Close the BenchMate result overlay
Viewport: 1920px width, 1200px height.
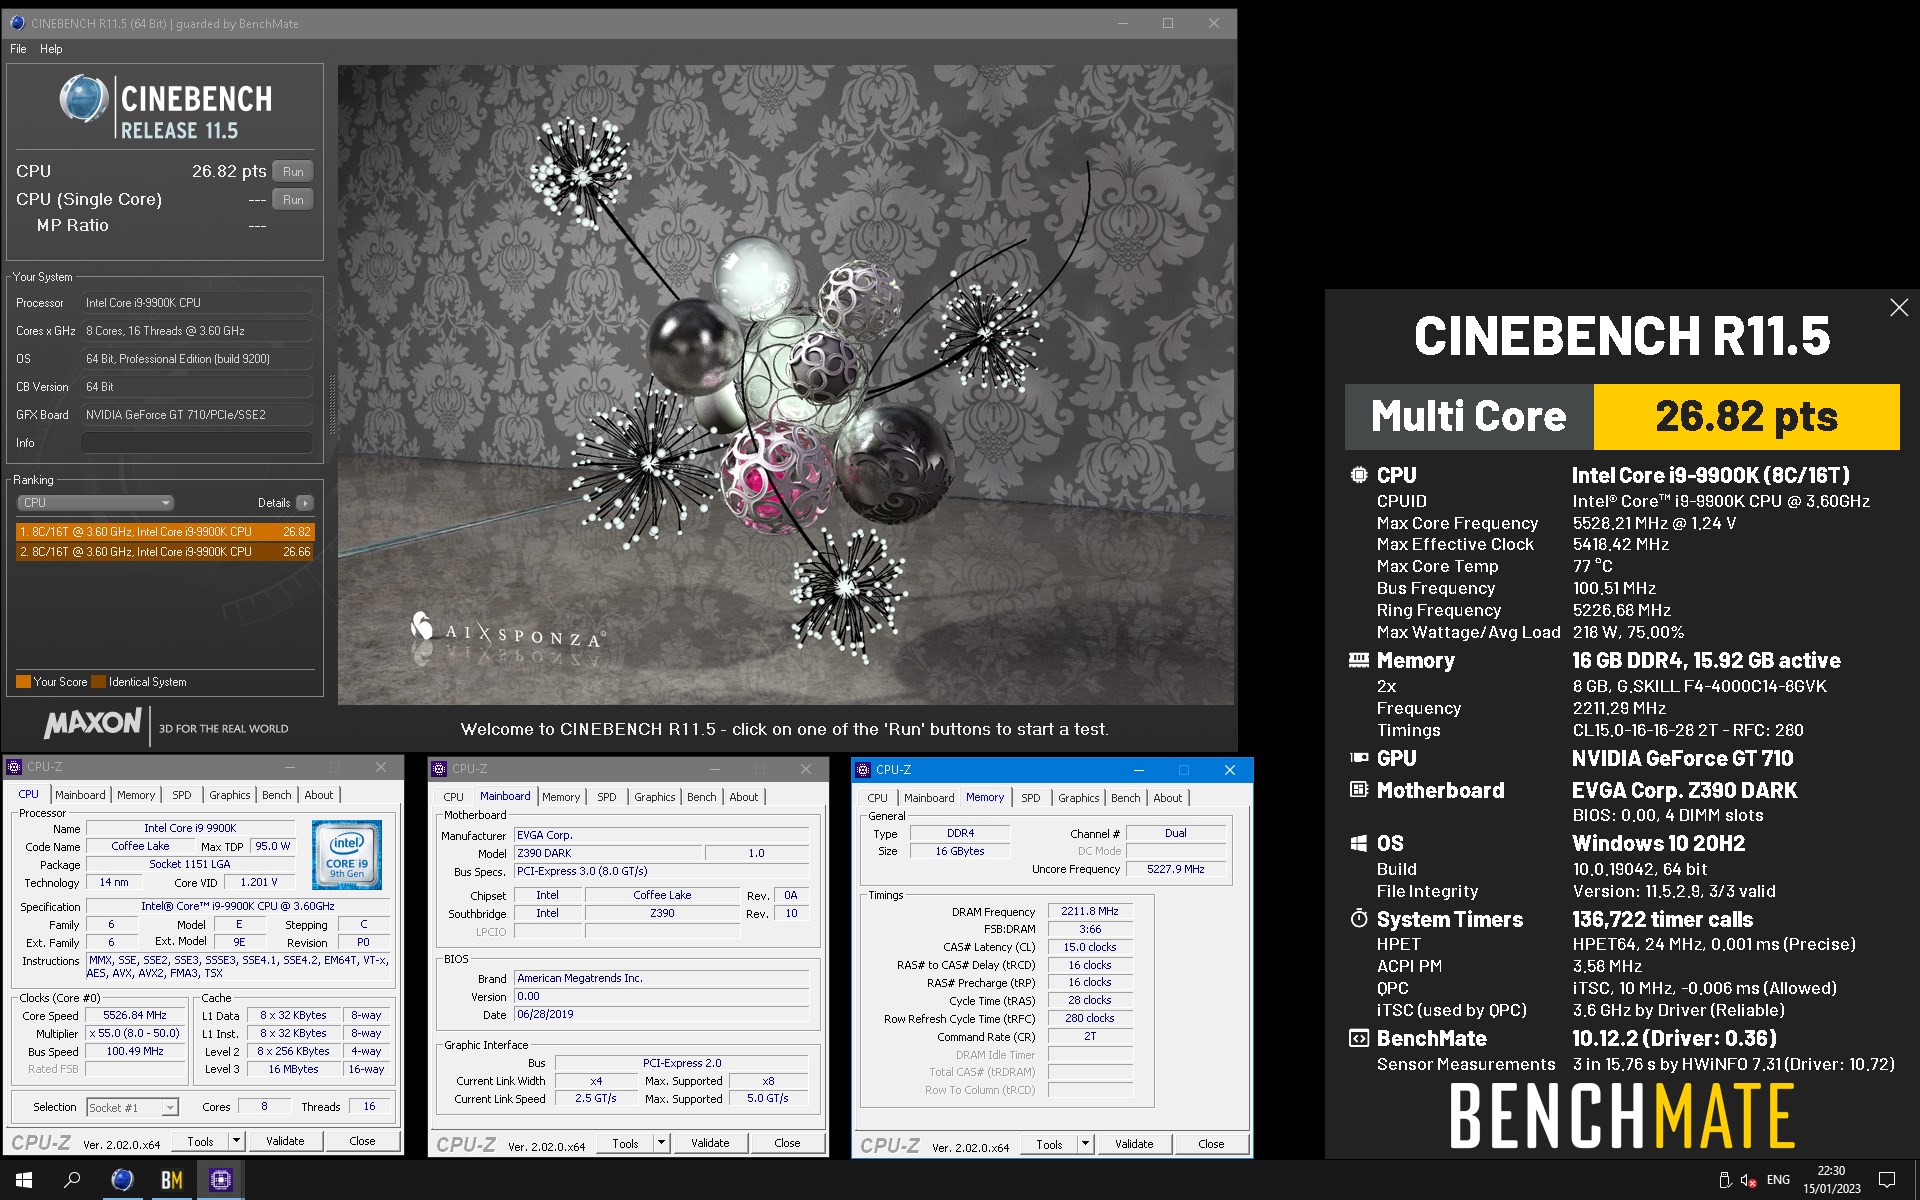(x=1899, y=308)
